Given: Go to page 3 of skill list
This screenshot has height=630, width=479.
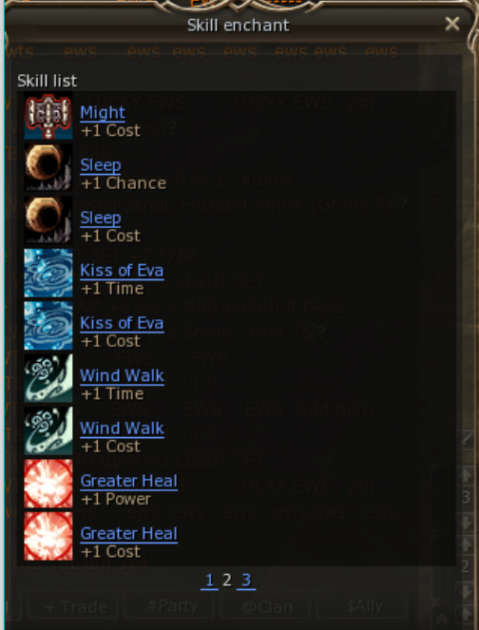Looking at the screenshot, I should [246, 580].
